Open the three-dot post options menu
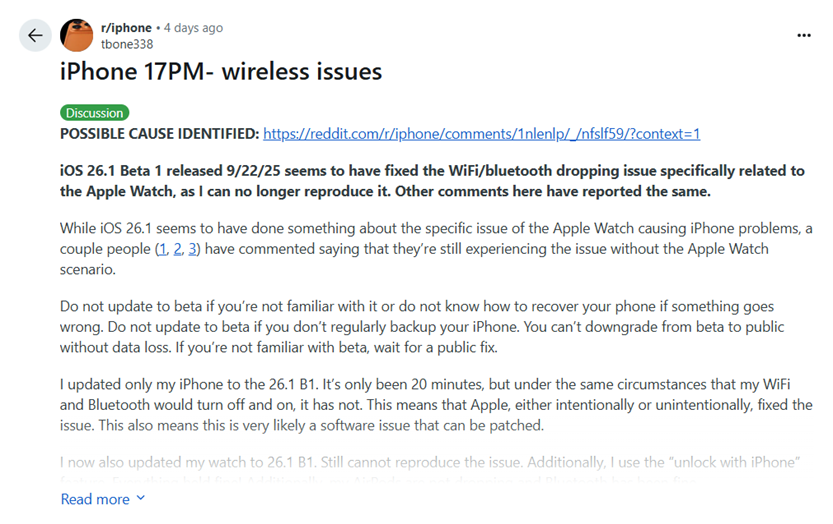This screenshot has height=524, width=833. click(x=804, y=35)
